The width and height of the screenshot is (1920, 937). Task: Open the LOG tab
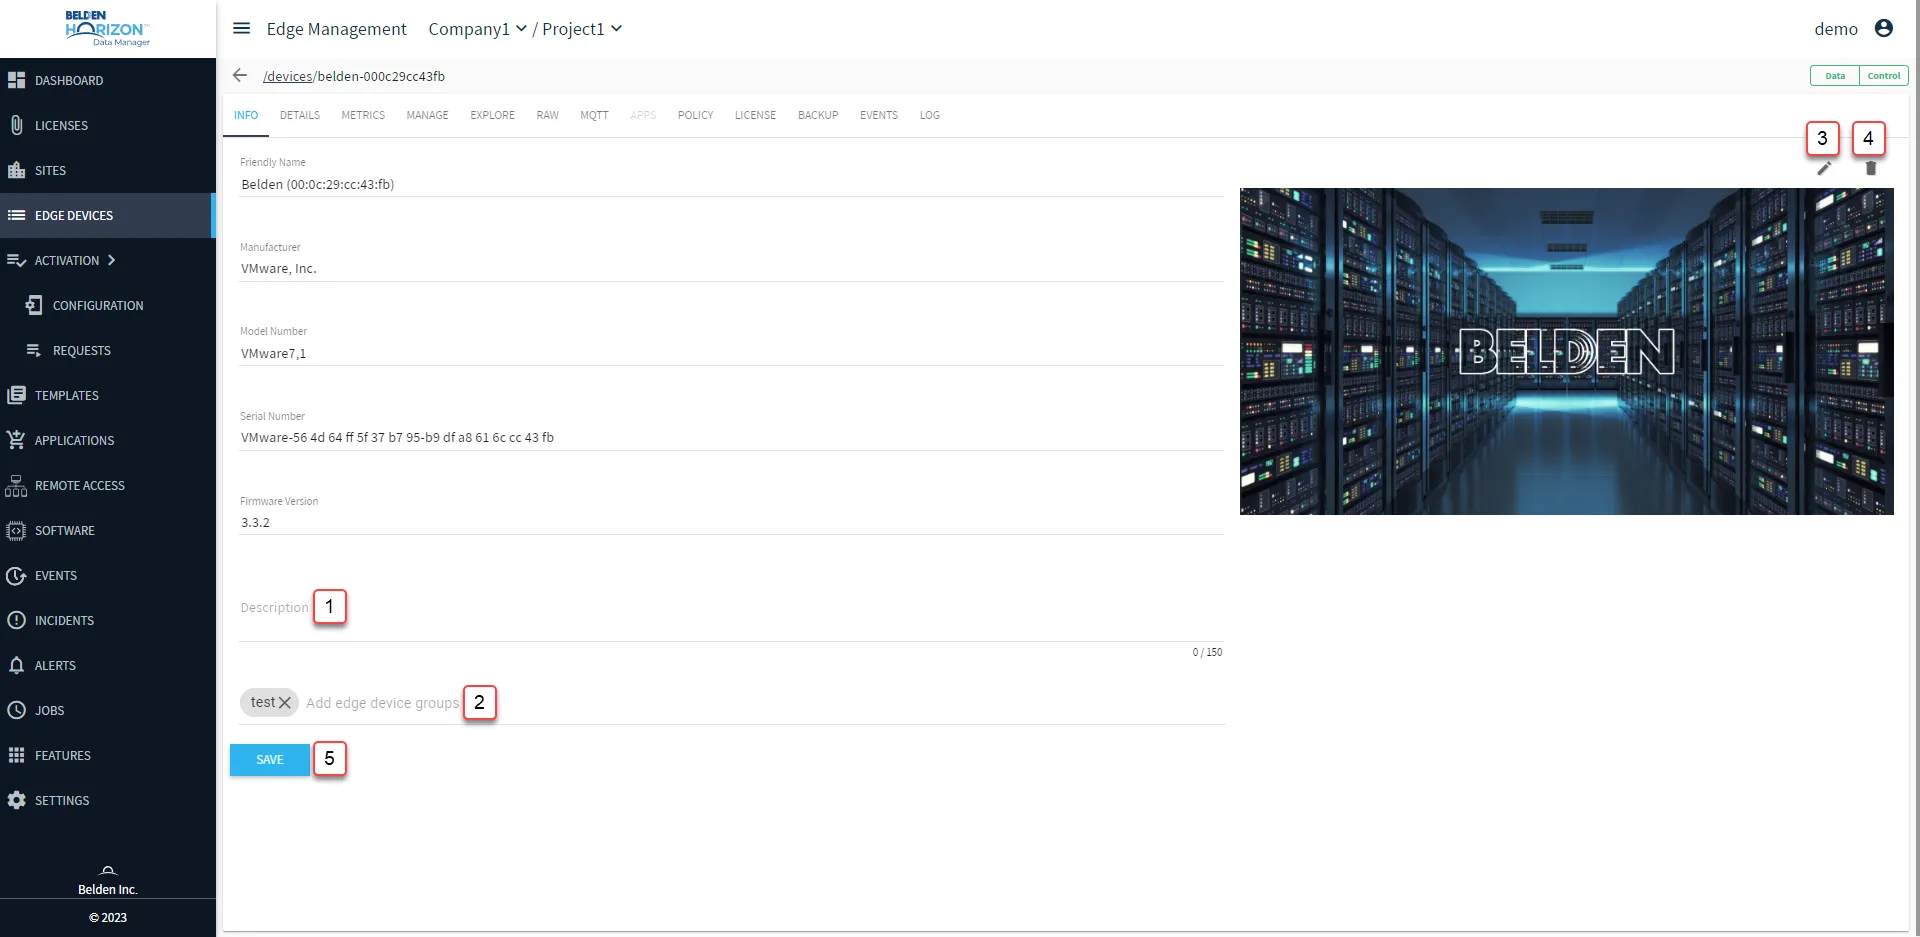pos(930,115)
